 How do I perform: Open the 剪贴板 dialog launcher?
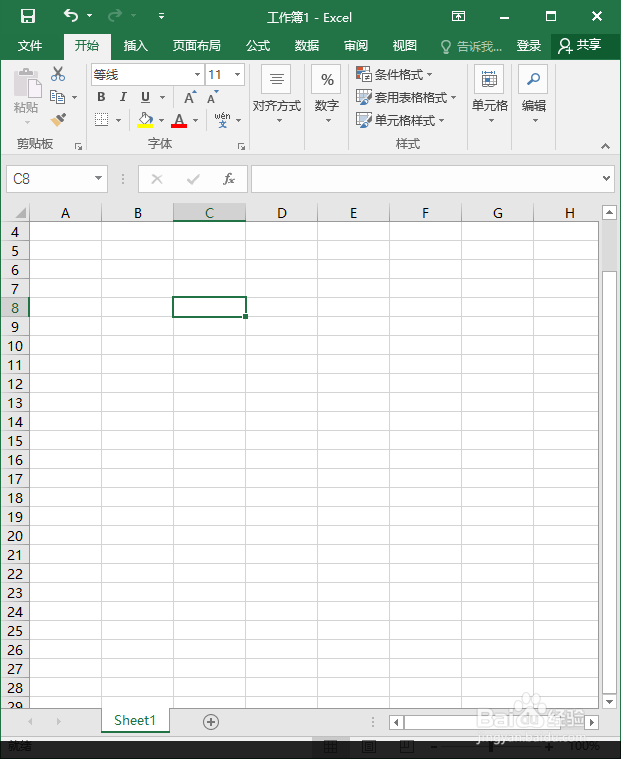click(78, 146)
